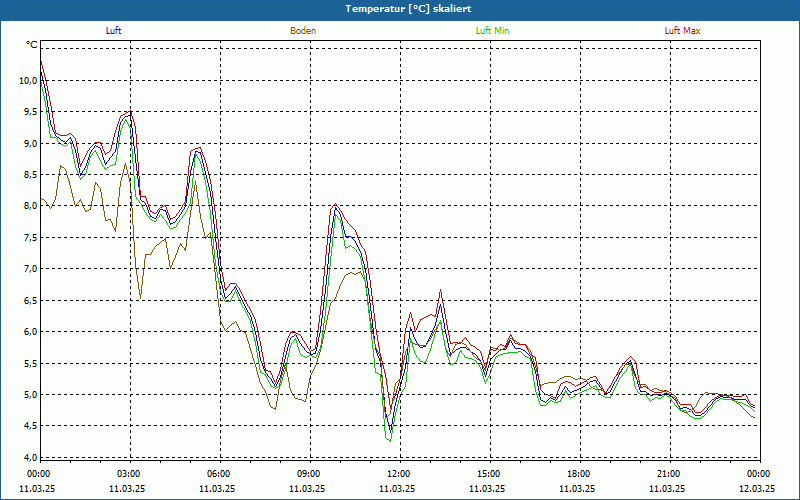Click the brown 'Boden' legend label
Screen dimensions: 800x500
pyautogui.click(x=303, y=31)
